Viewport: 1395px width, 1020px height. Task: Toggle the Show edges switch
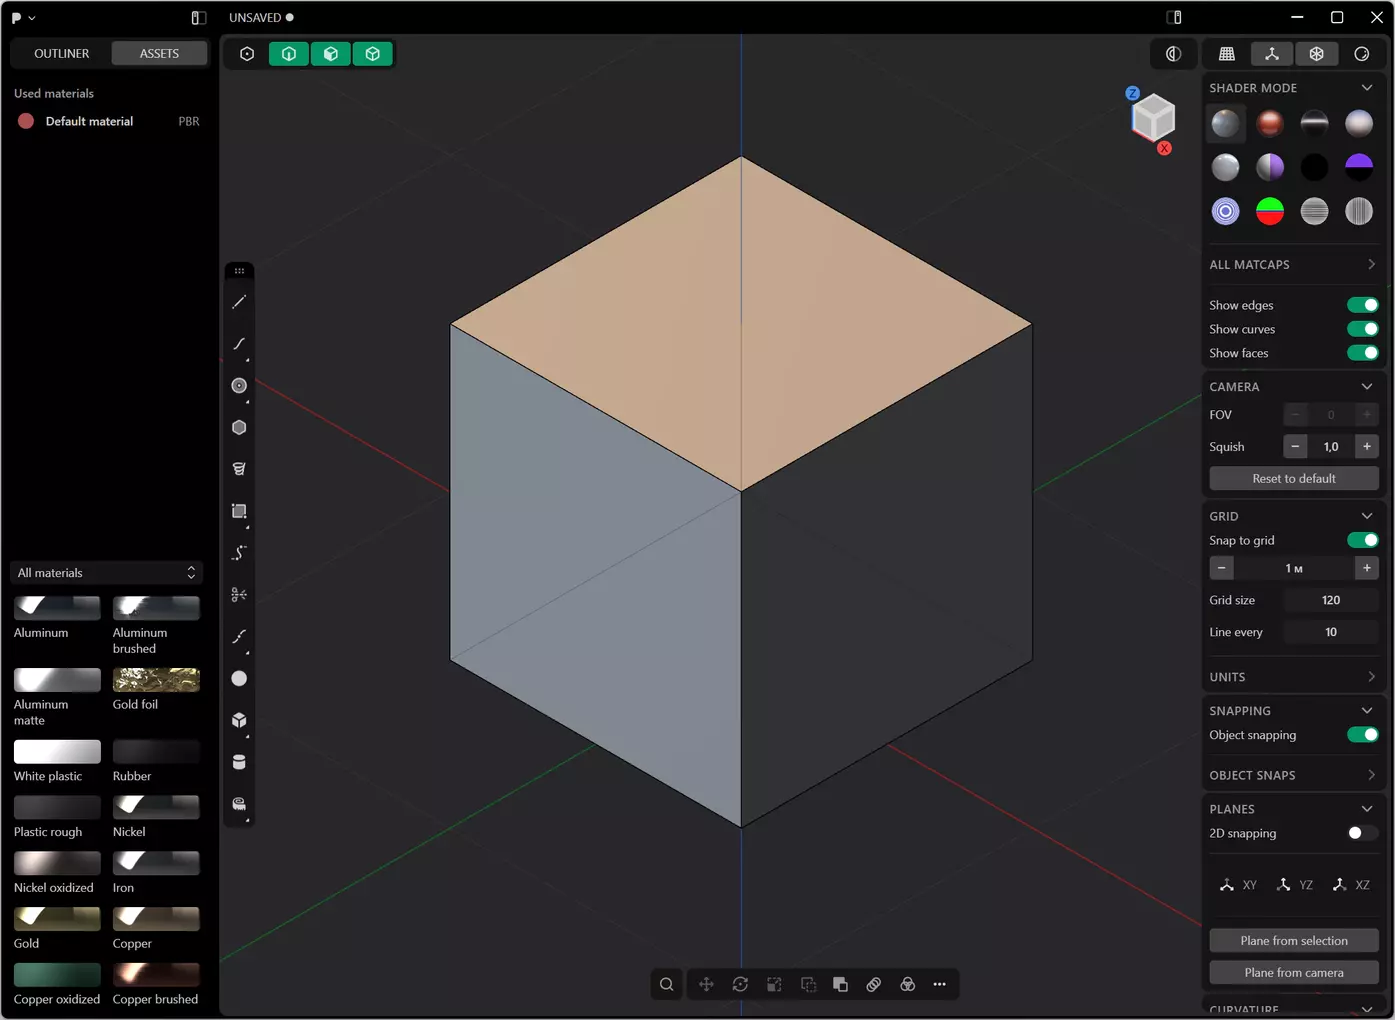pyautogui.click(x=1362, y=305)
